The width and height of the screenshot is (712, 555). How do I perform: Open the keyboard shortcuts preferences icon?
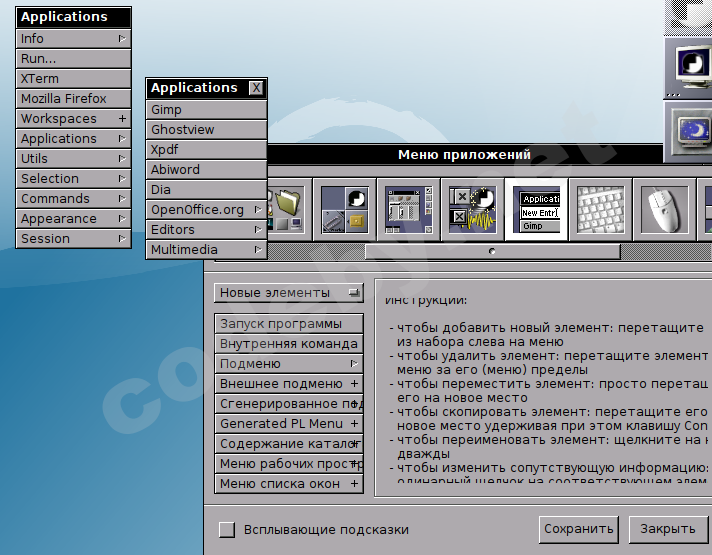point(601,209)
